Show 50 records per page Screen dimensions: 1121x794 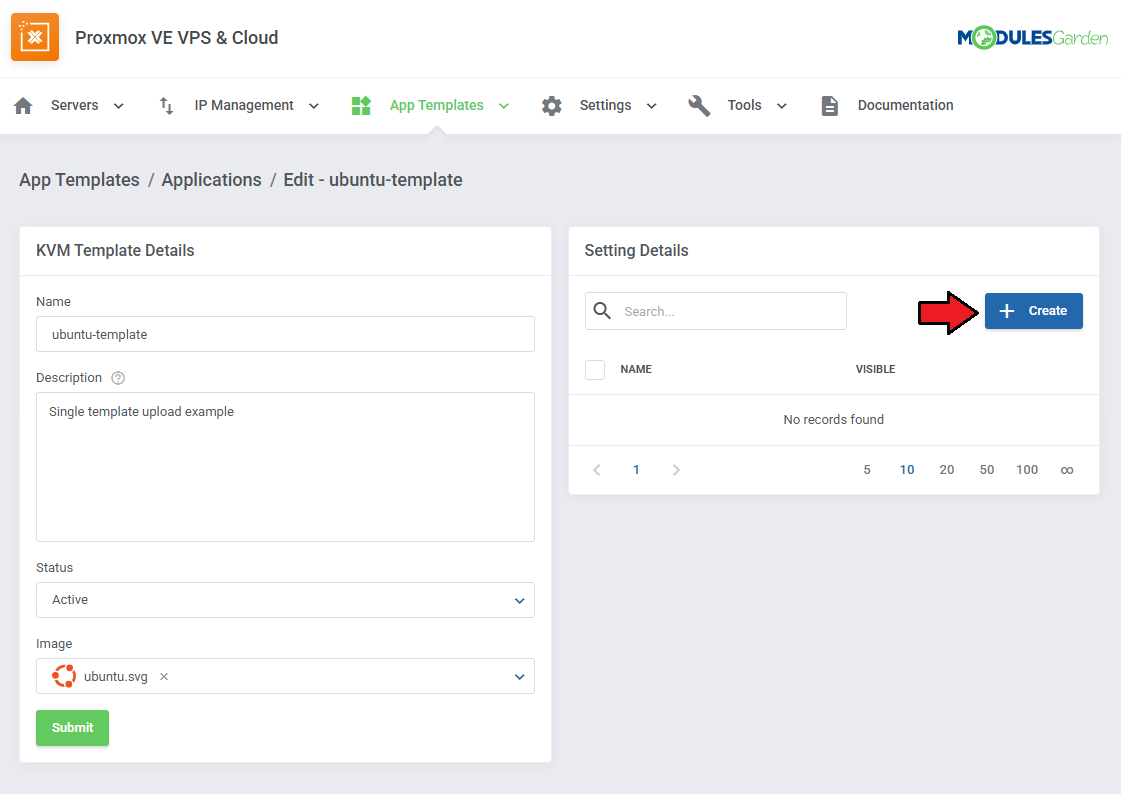point(987,470)
